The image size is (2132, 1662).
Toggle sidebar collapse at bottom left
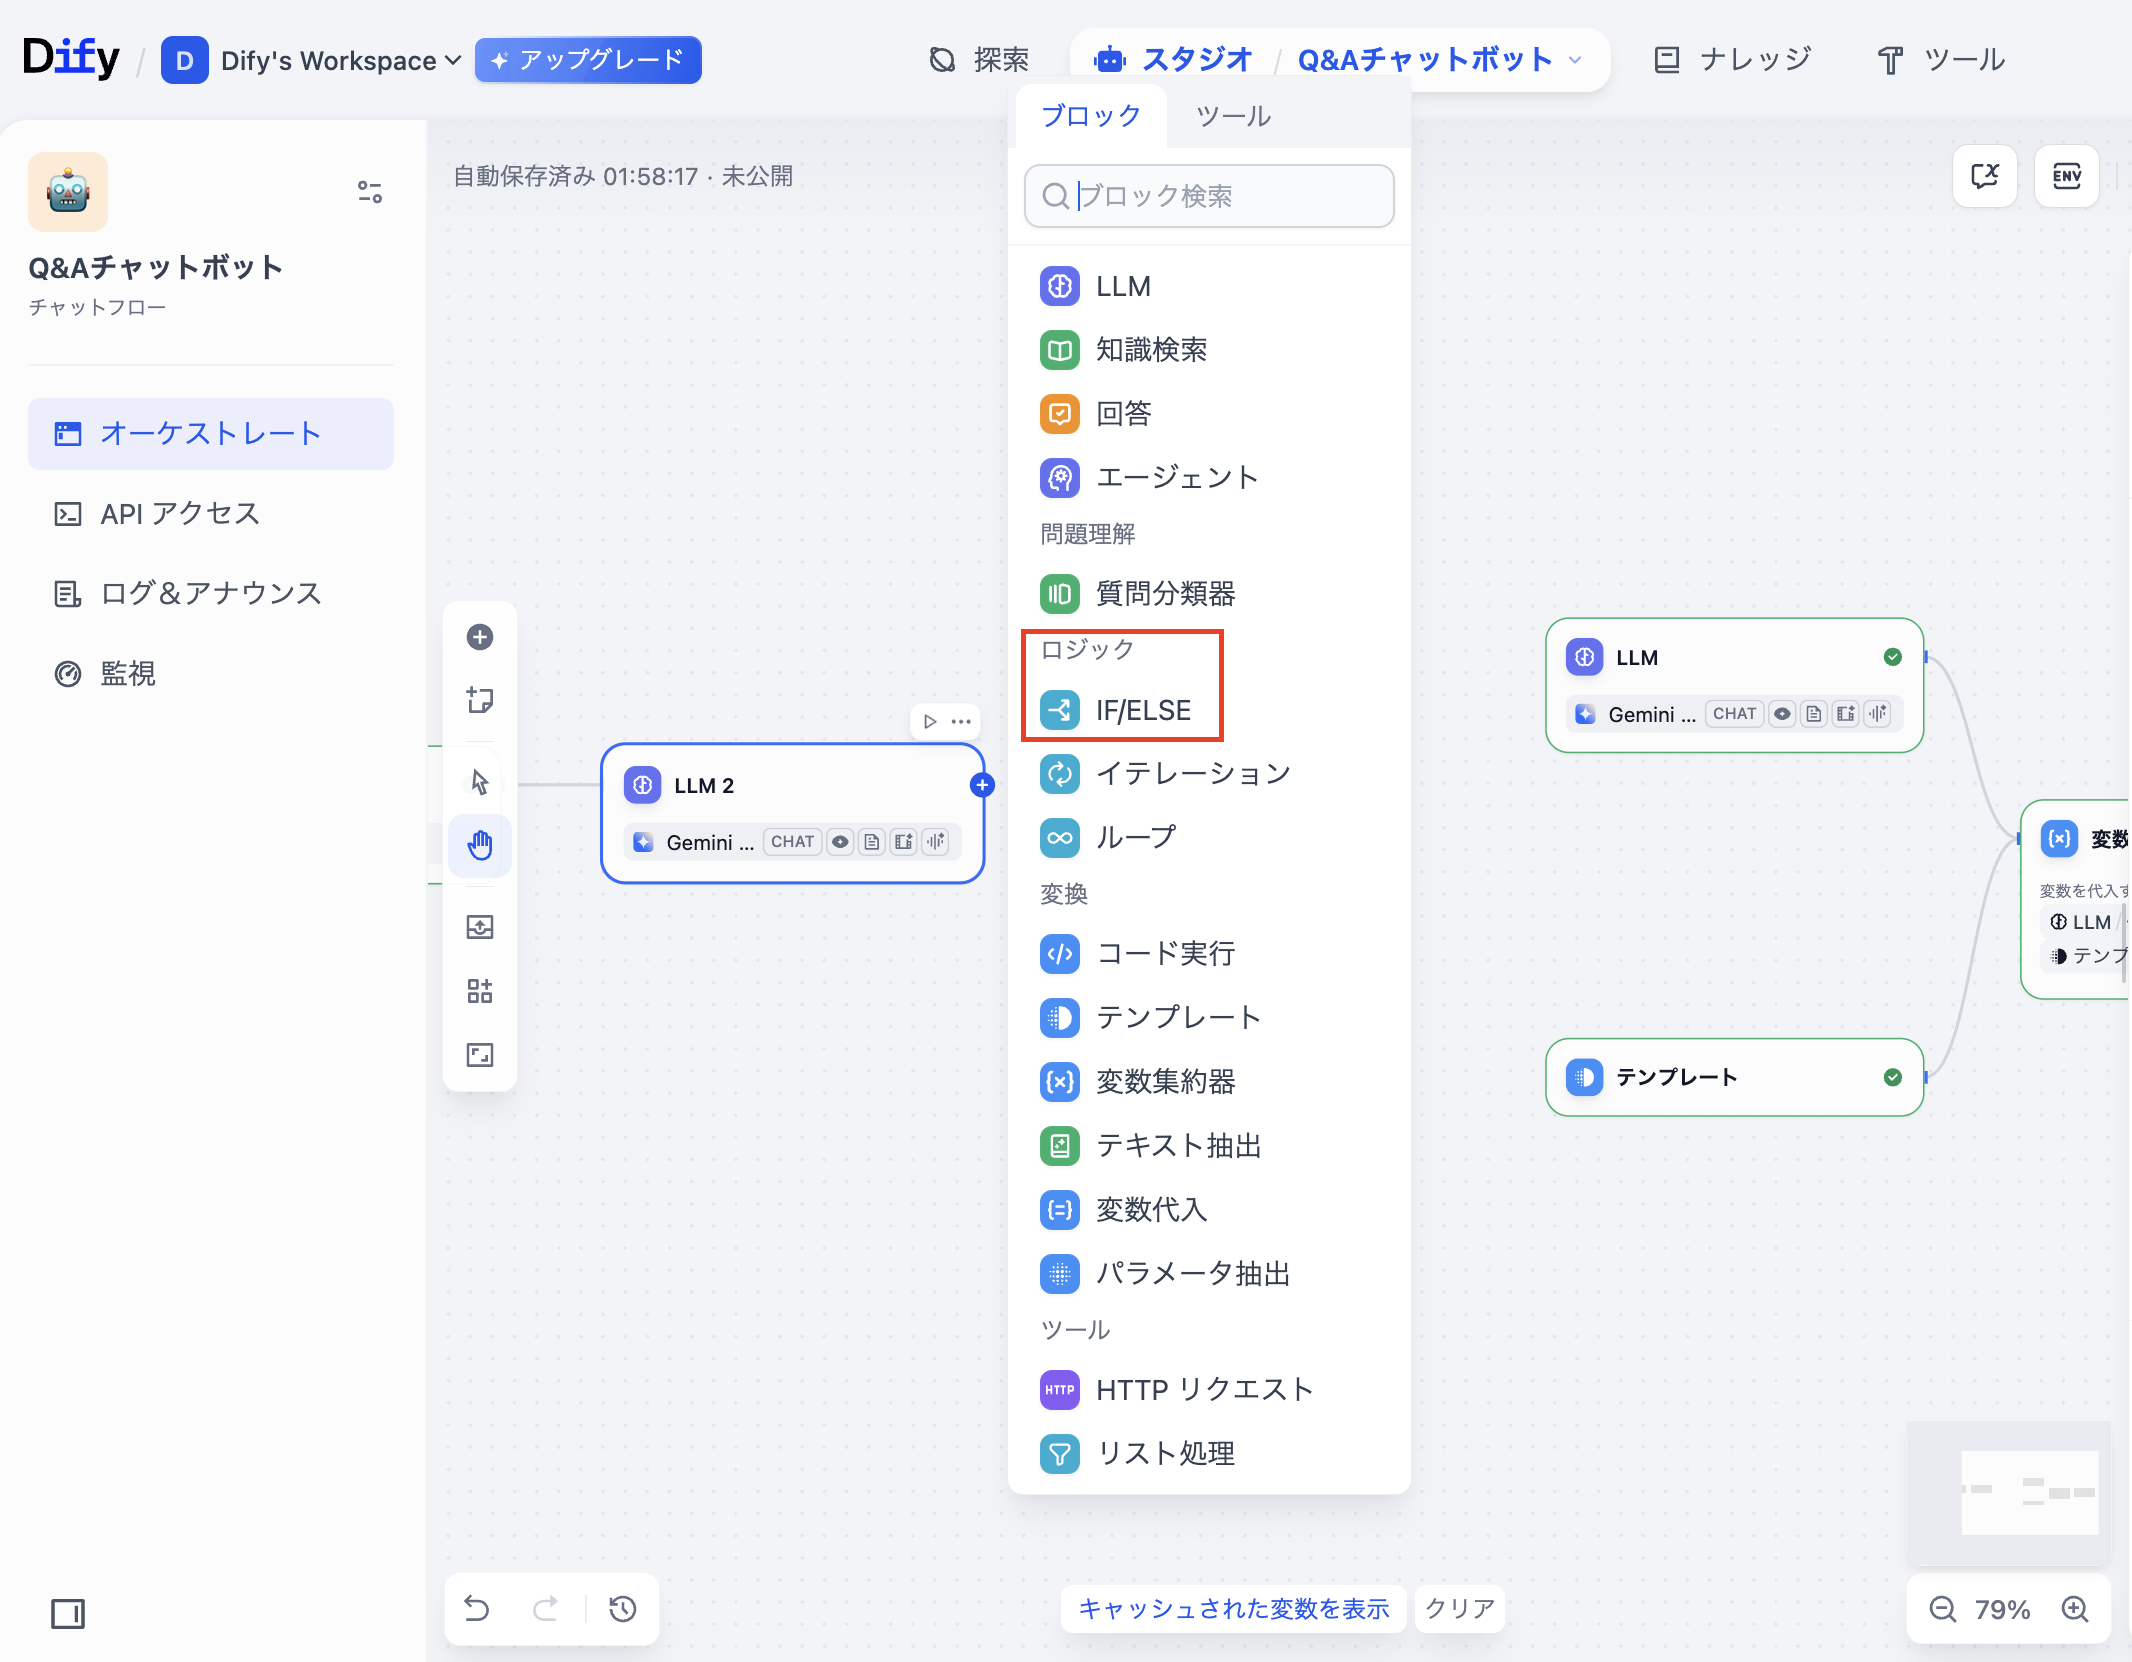coord(68,1613)
